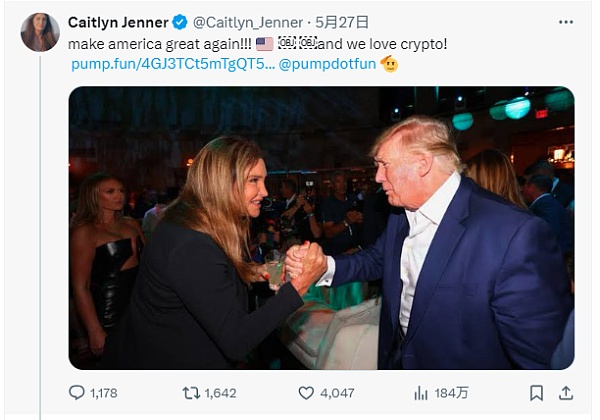Viewport: 600px width, 420px height.
Task: Open the pump.fun link
Action: click(171, 64)
